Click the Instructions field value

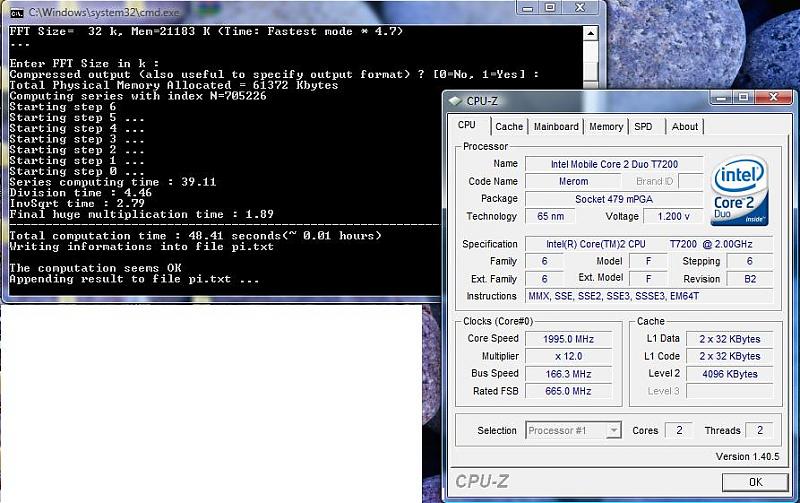point(649,296)
